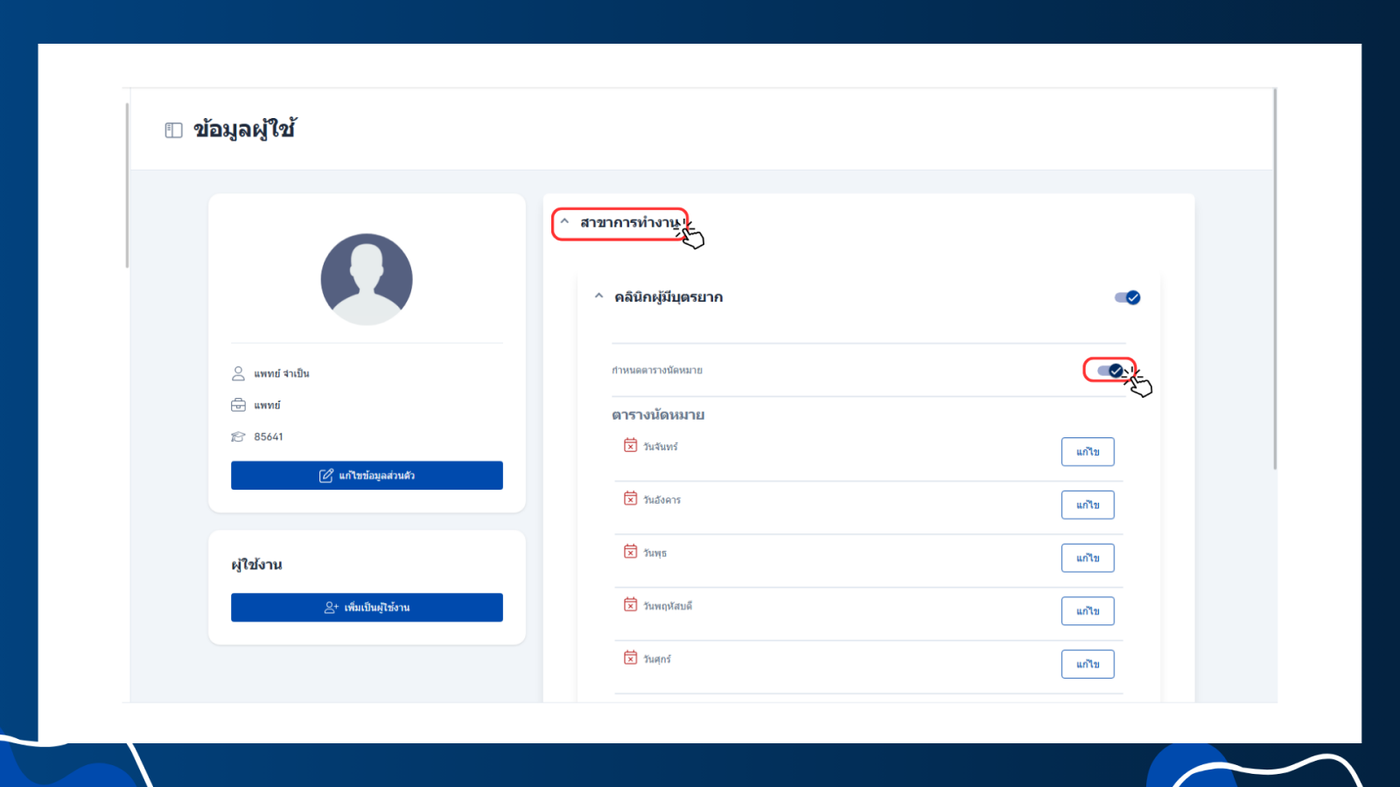Viewport: 1400px width, 787px height.
Task: Select แก้ไข in the วันพฤหัสบดี row
Action: click(1088, 611)
